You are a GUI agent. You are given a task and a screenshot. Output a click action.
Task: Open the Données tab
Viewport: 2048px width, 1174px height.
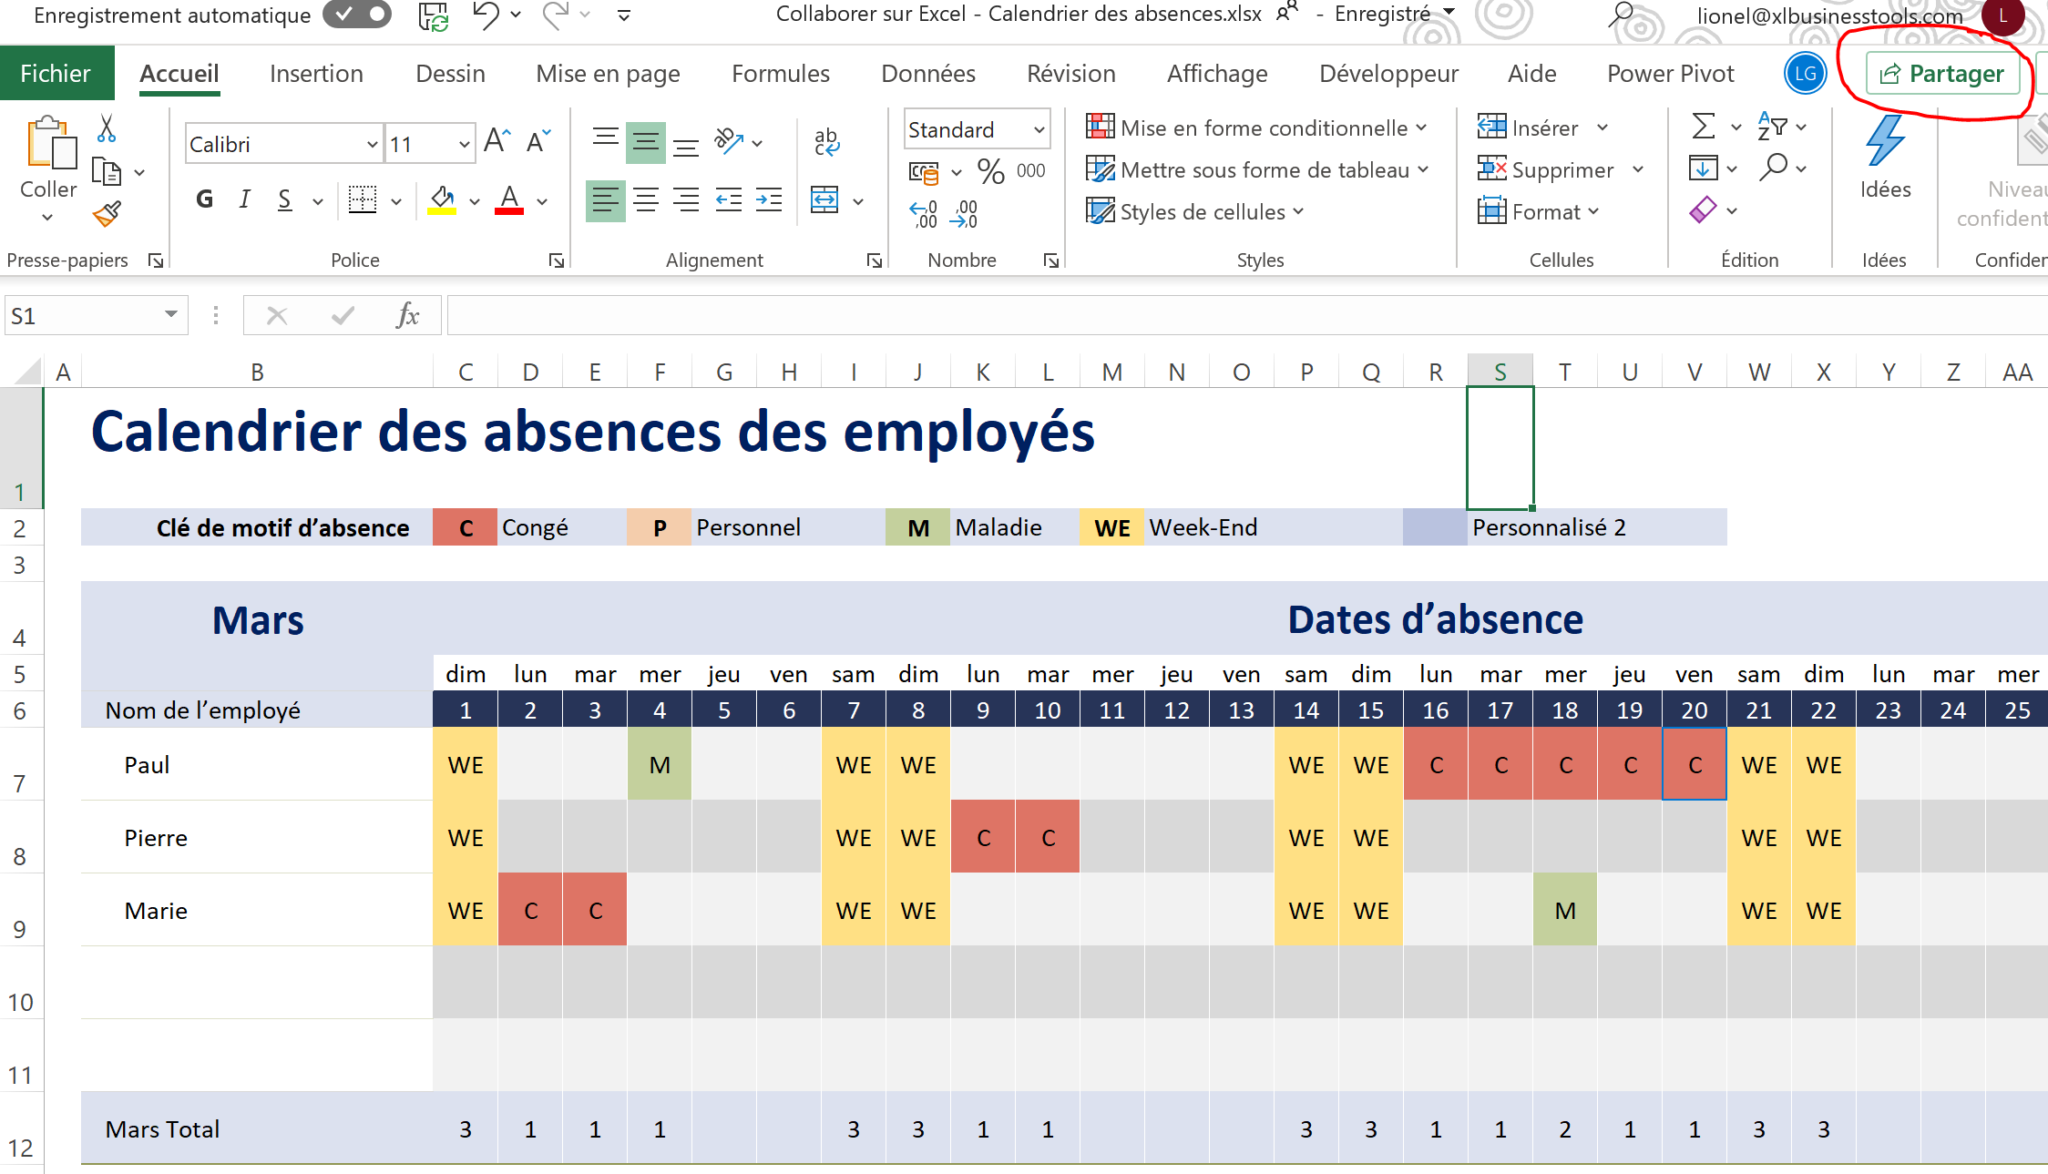[x=928, y=73]
